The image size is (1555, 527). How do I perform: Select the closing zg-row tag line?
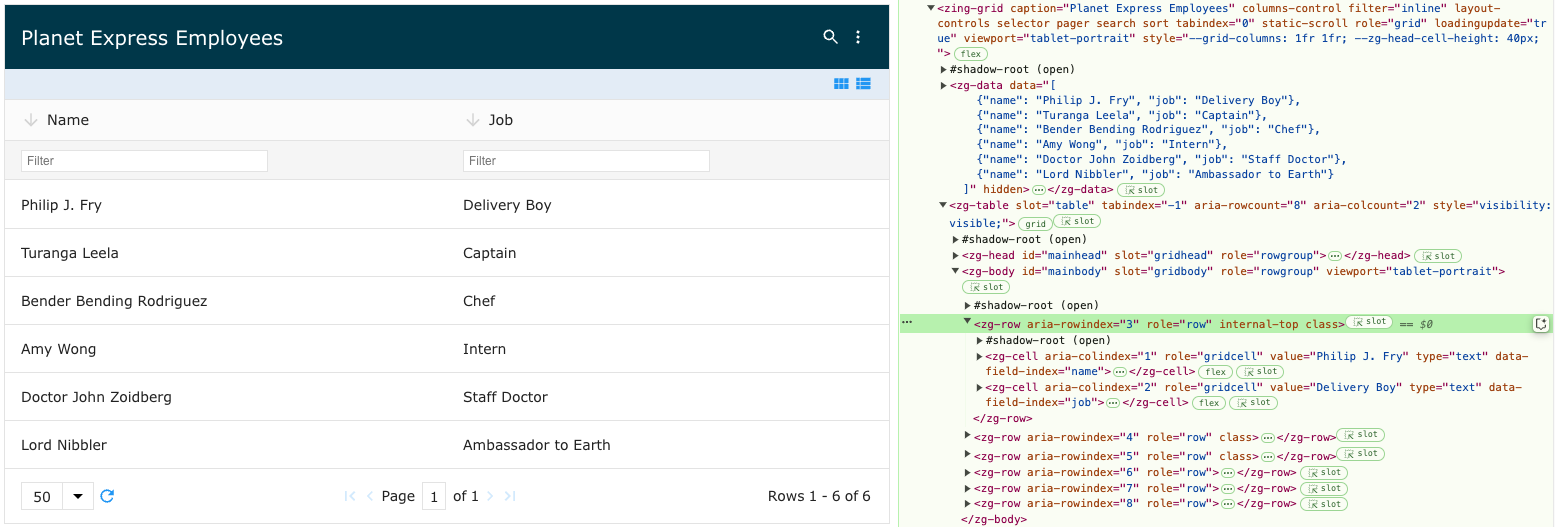(x=1003, y=419)
